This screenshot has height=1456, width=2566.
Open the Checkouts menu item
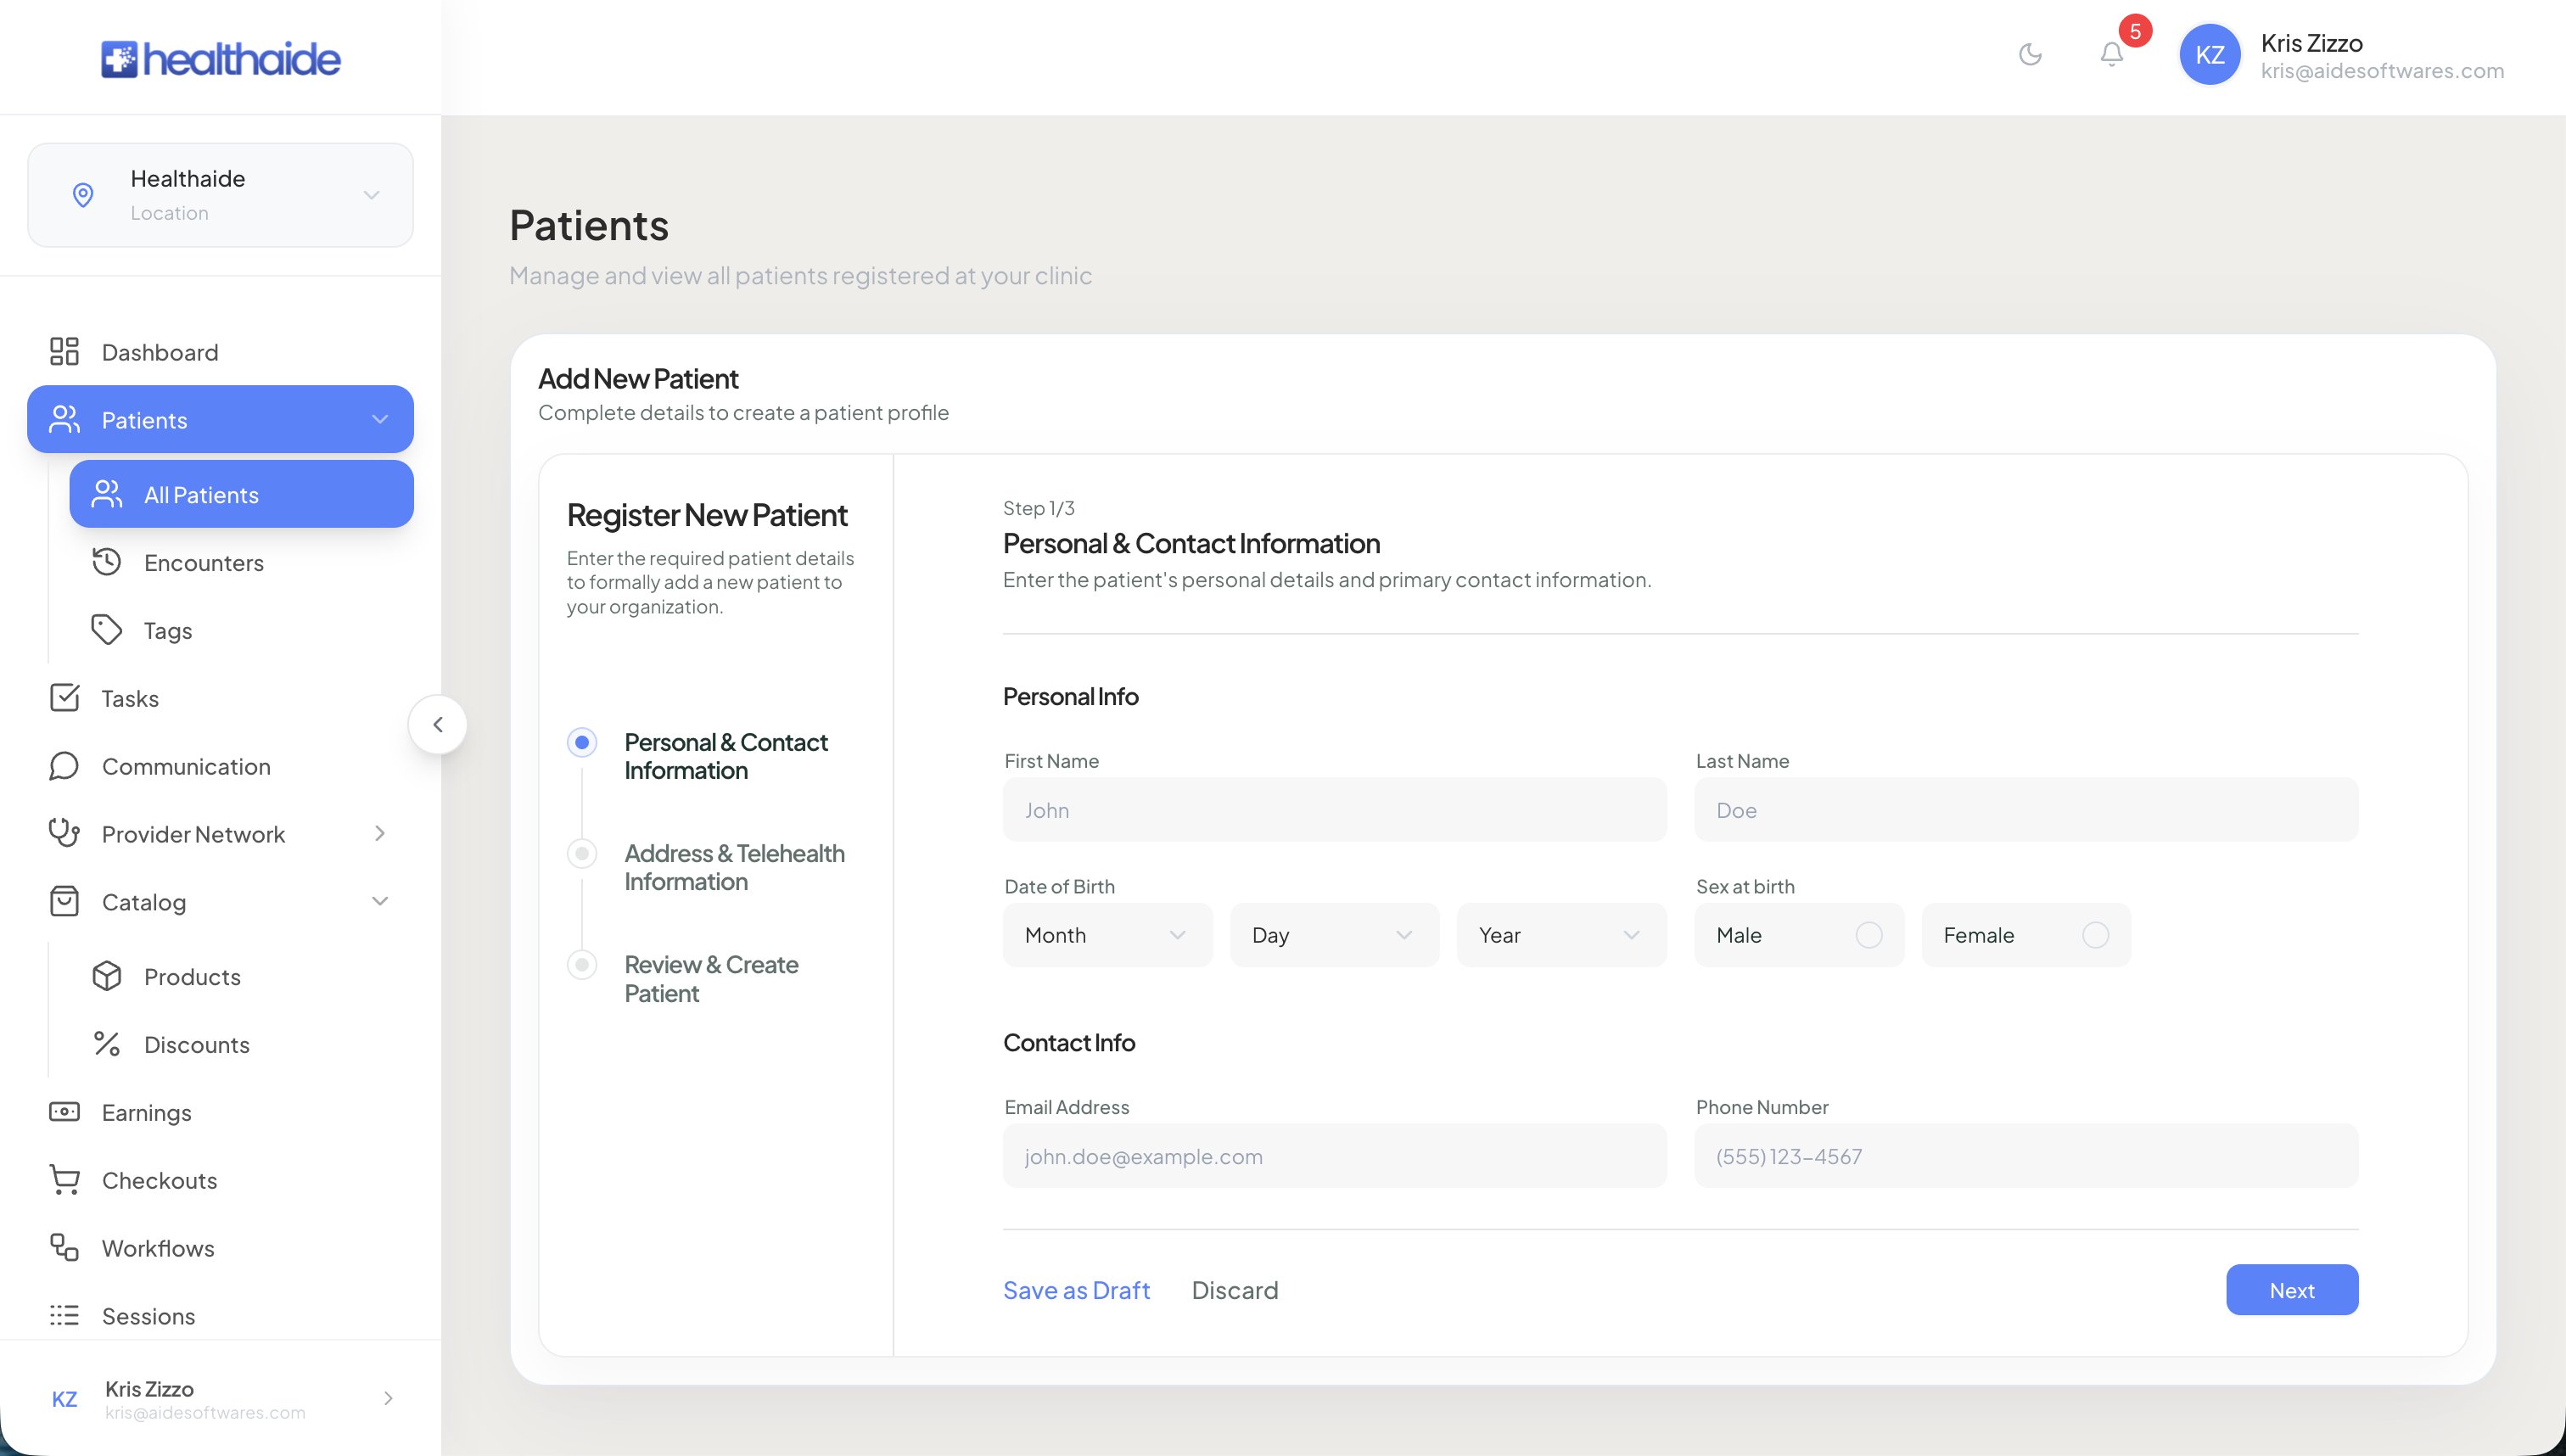[x=220, y=1180]
